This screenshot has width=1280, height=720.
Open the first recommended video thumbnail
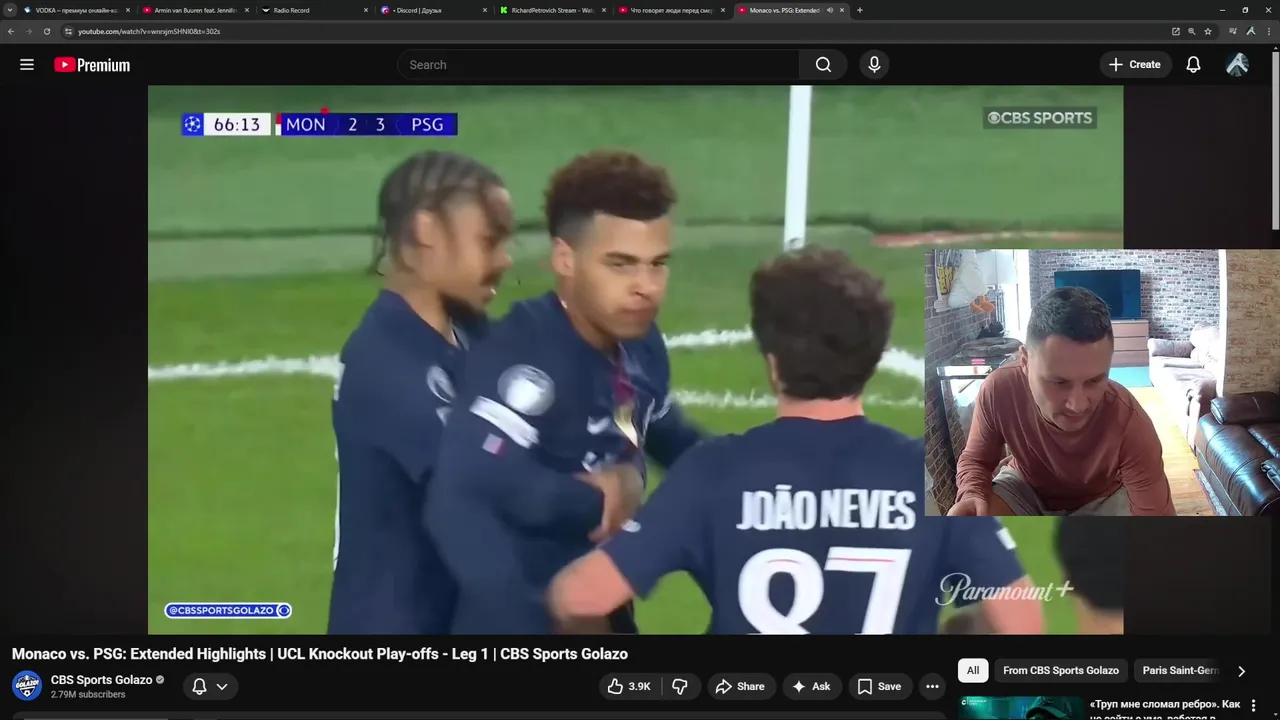point(1021,708)
